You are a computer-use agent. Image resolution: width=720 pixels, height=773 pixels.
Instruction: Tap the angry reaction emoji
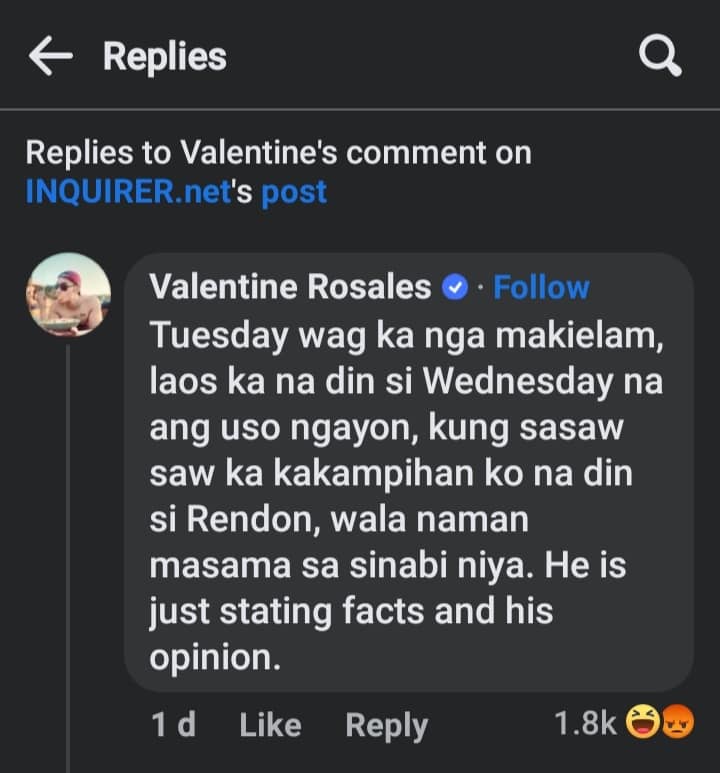tap(677, 722)
